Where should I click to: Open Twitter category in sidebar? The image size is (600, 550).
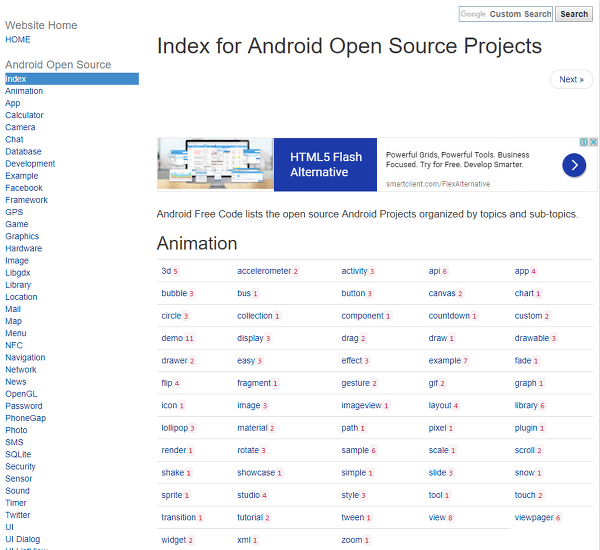tap(17, 515)
